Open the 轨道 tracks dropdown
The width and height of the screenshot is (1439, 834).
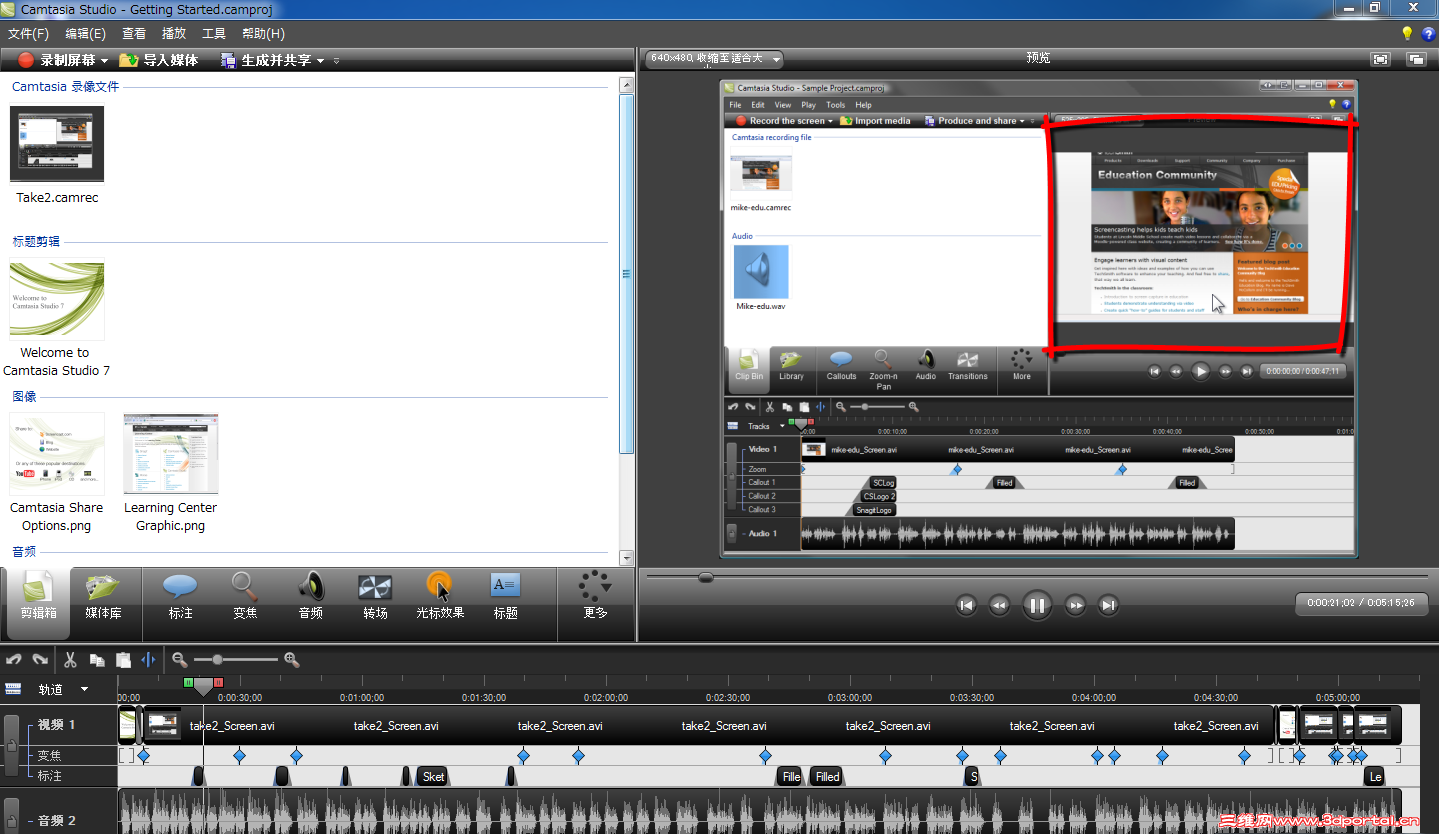(x=84, y=689)
